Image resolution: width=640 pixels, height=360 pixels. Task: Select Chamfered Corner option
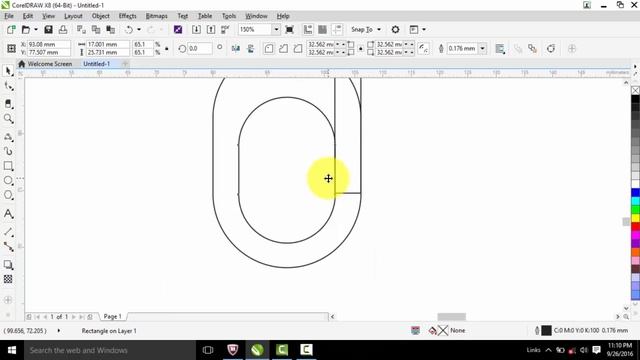coord(298,49)
